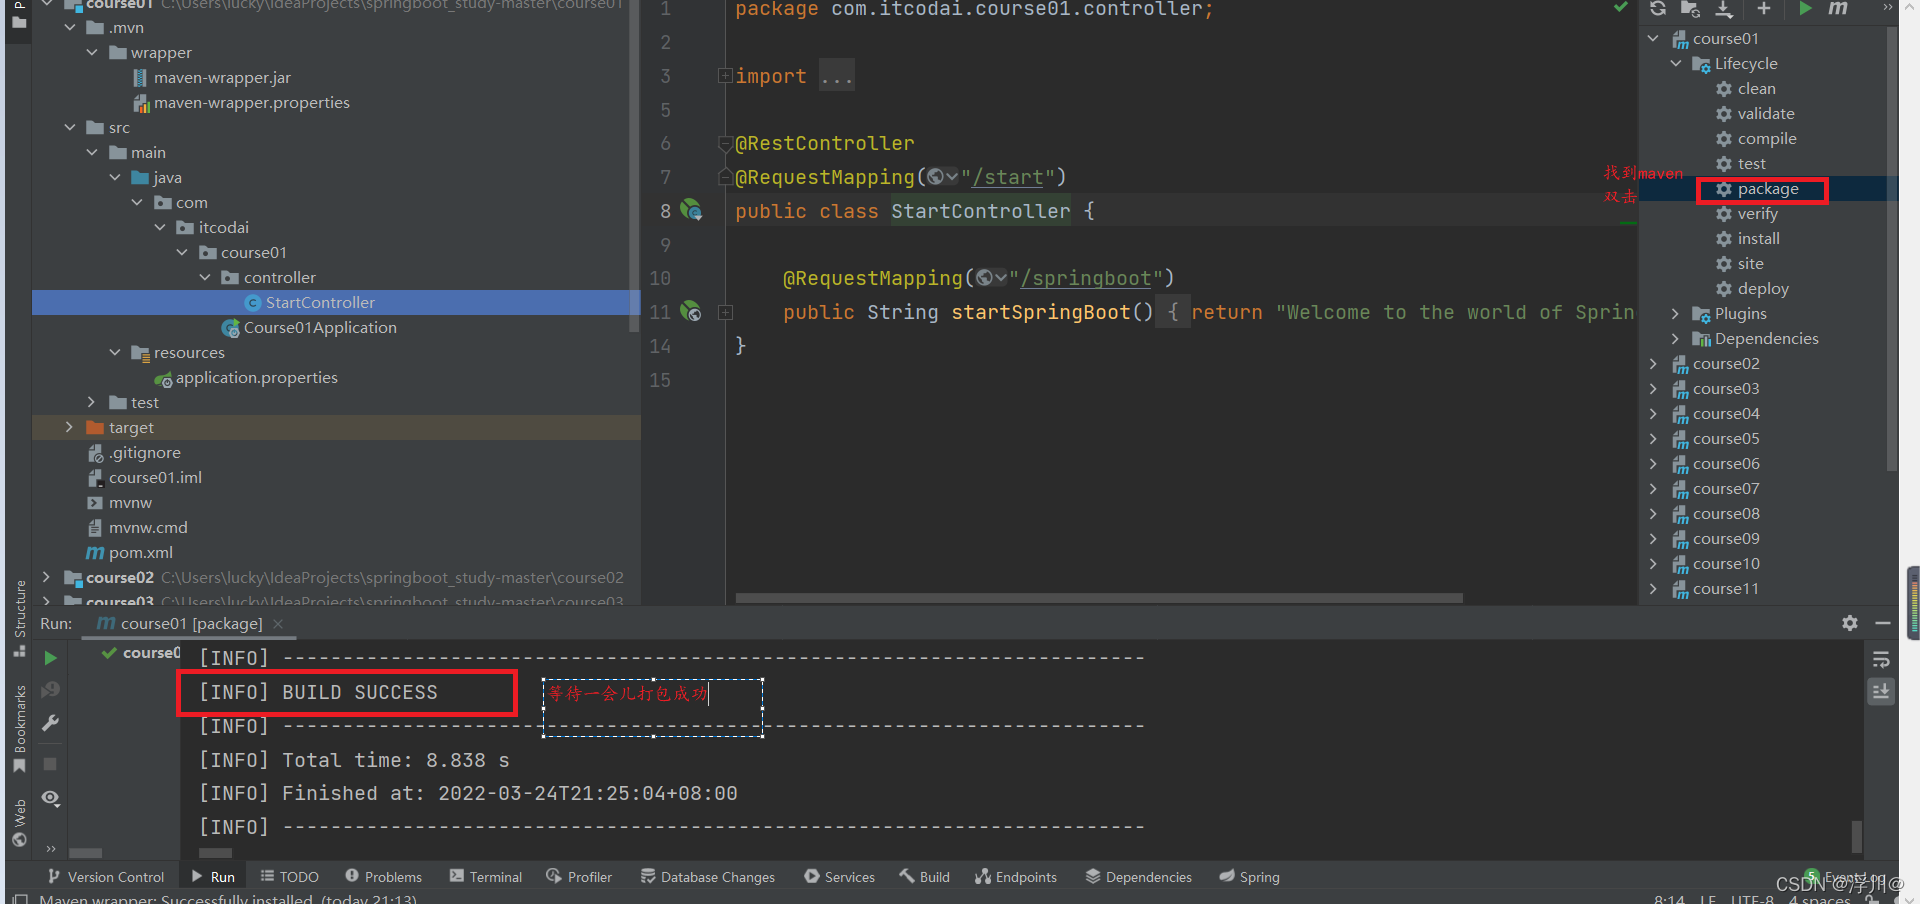Click Download Sources and Documentation icon
The width and height of the screenshot is (1920, 904).
1724,9
